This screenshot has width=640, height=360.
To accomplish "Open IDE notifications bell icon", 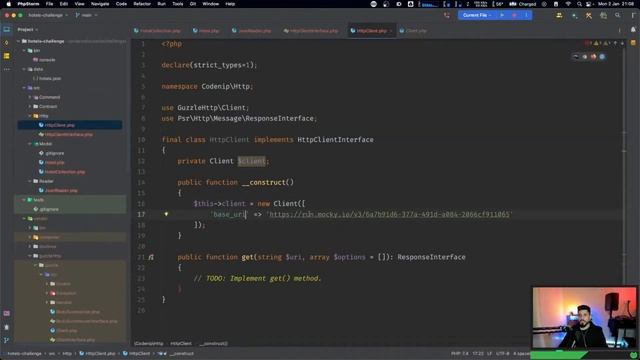I will (x=633, y=29).
